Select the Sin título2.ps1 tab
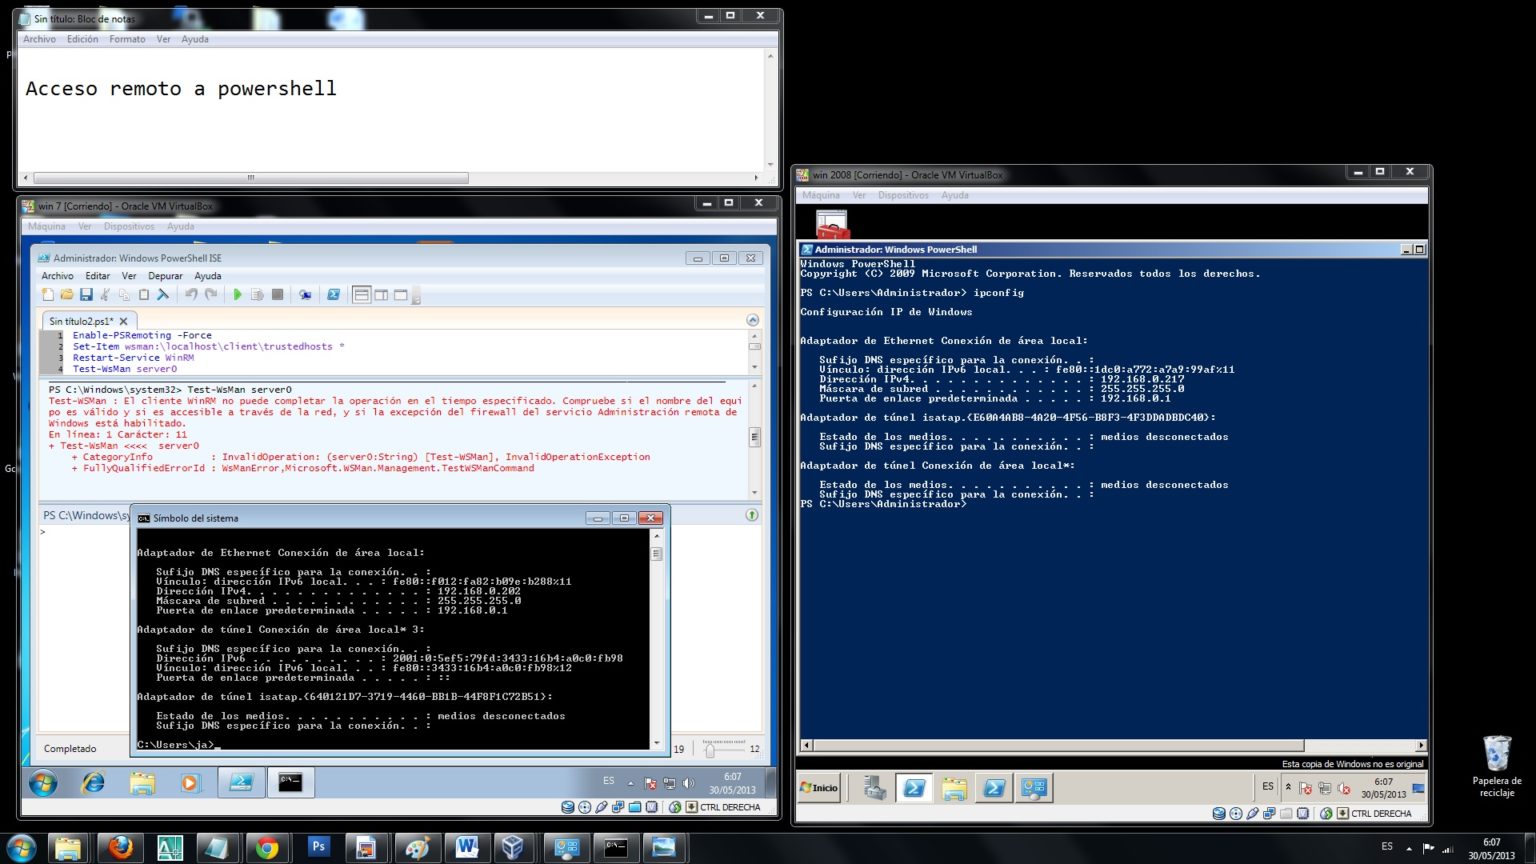Screen dimensions: 1536x864 coord(80,320)
